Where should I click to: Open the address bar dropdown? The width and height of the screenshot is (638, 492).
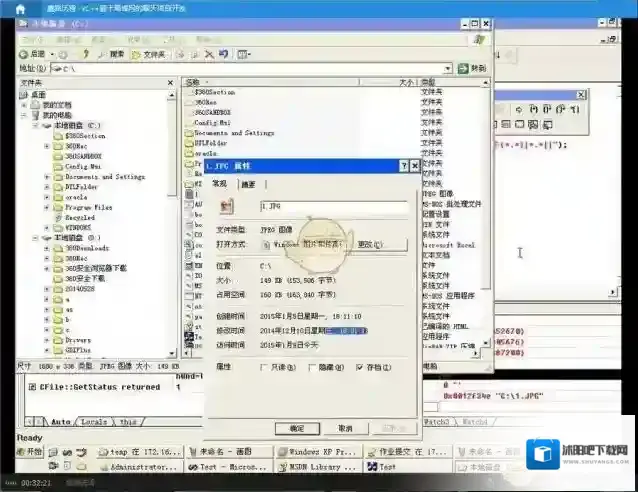click(x=449, y=68)
